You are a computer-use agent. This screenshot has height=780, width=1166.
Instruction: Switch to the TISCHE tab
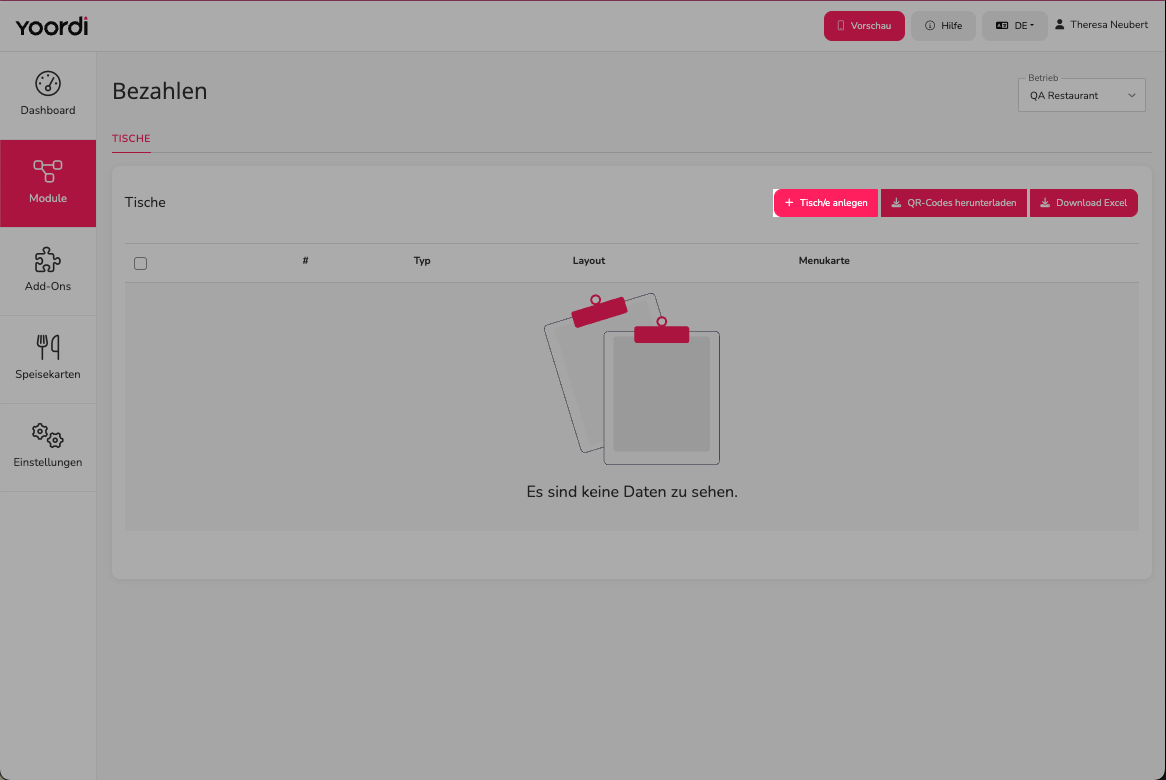[x=131, y=138]
